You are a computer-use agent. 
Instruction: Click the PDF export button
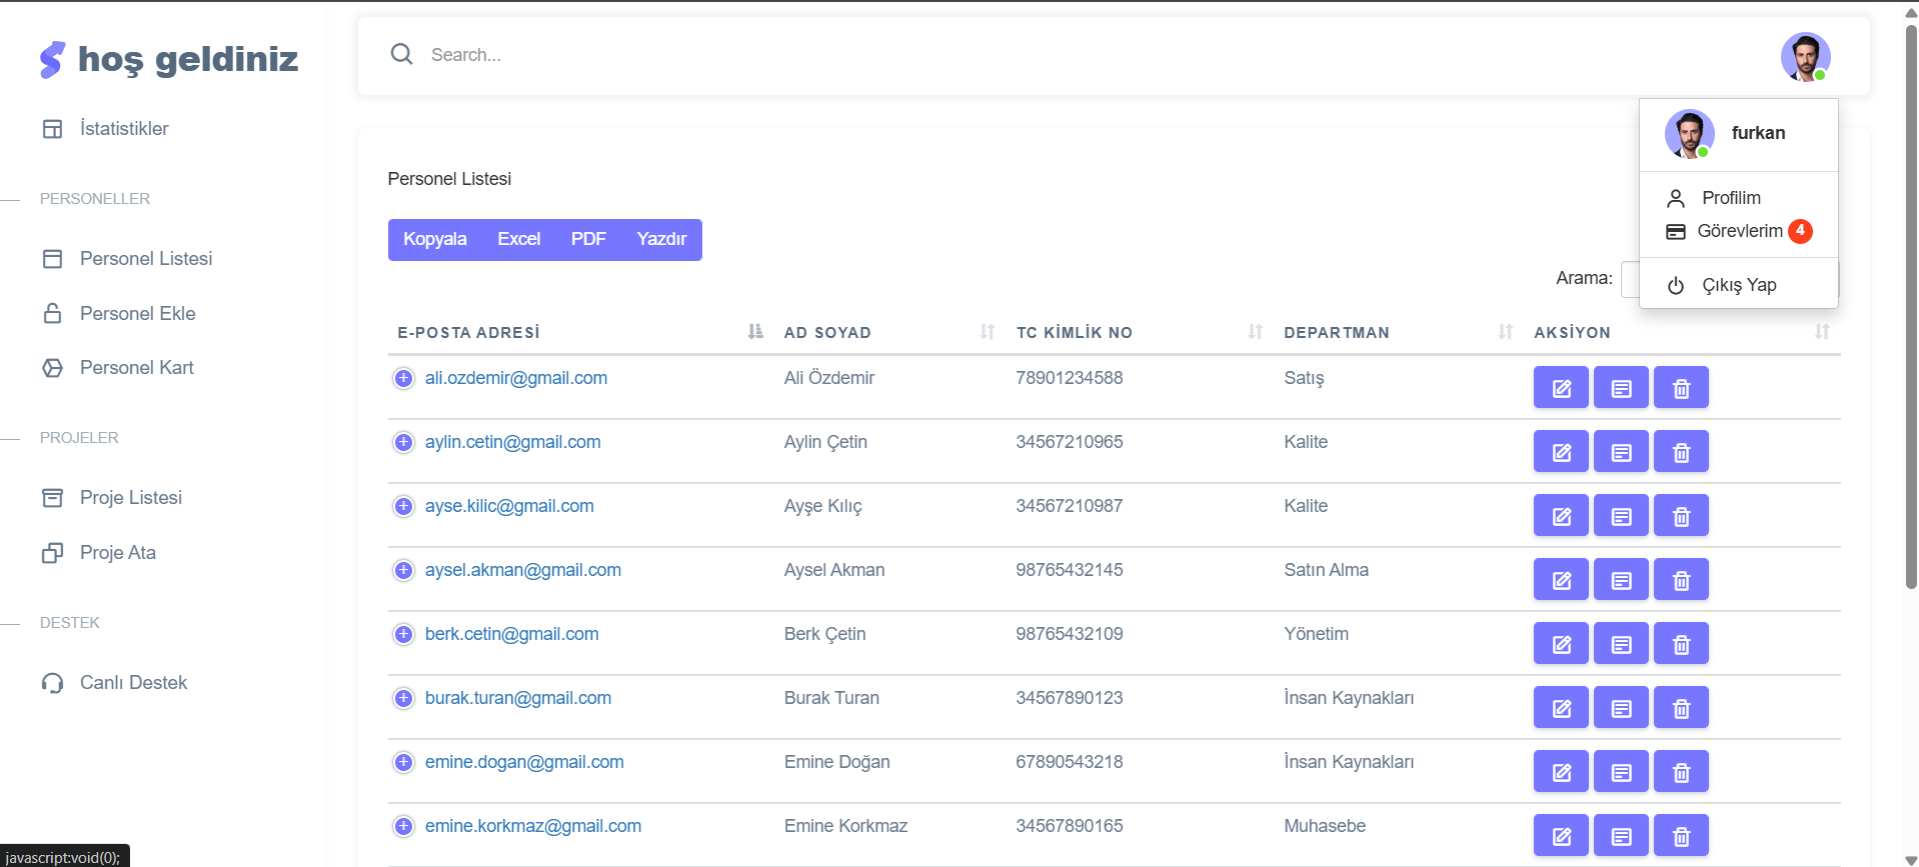588,239
